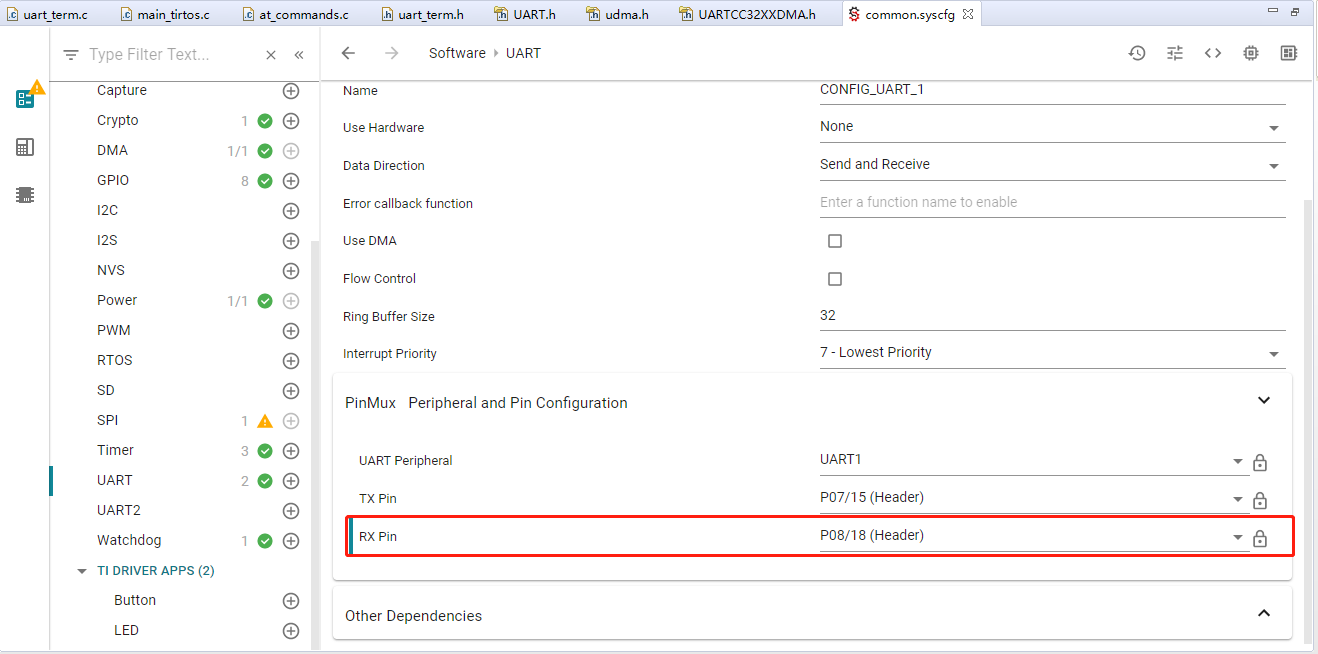Click the history icon in the top toolbar
1318x654 pixels.
(x=1137, y=53)
